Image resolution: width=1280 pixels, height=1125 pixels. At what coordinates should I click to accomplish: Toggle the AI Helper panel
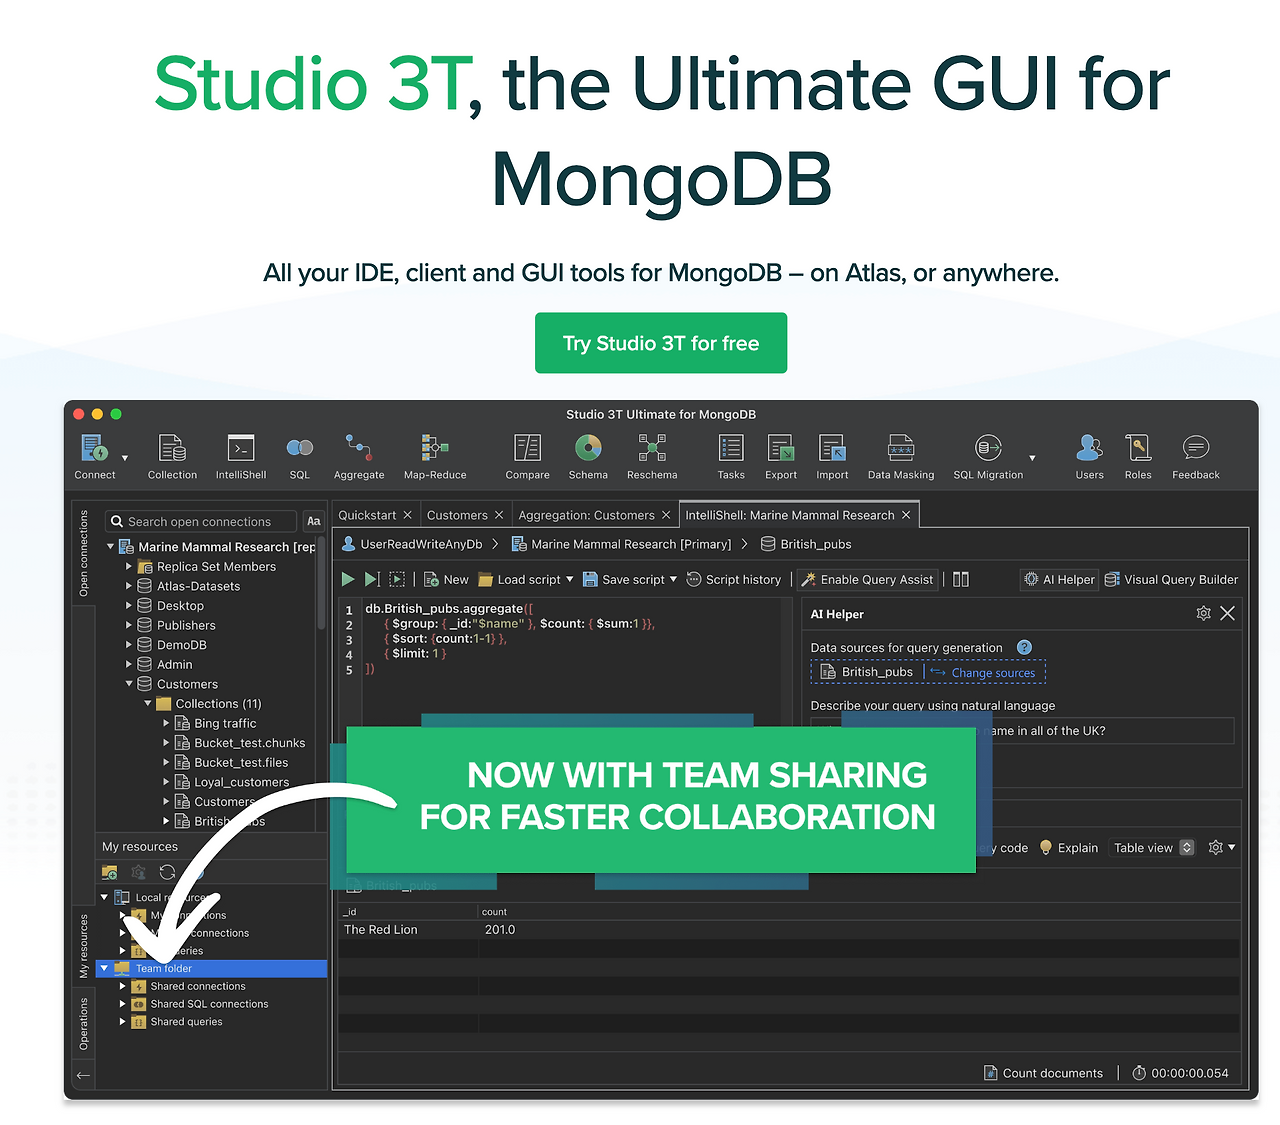pyautogui.click(x=1058, y=579)
